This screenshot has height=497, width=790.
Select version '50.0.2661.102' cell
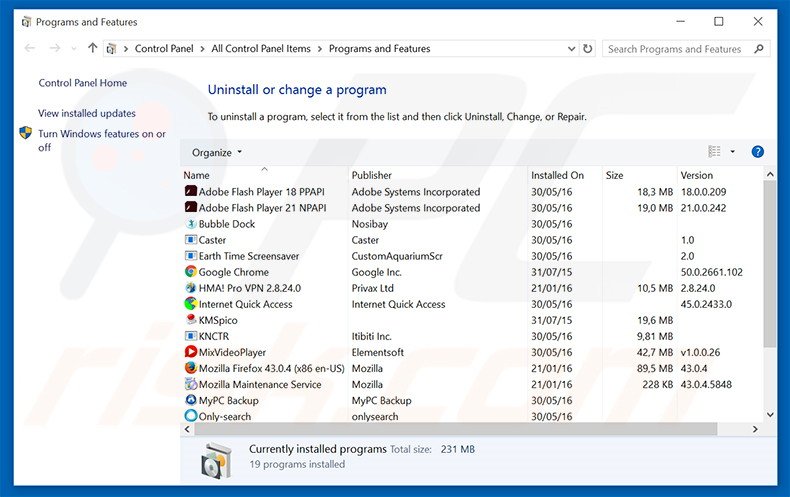pos(712,272)
